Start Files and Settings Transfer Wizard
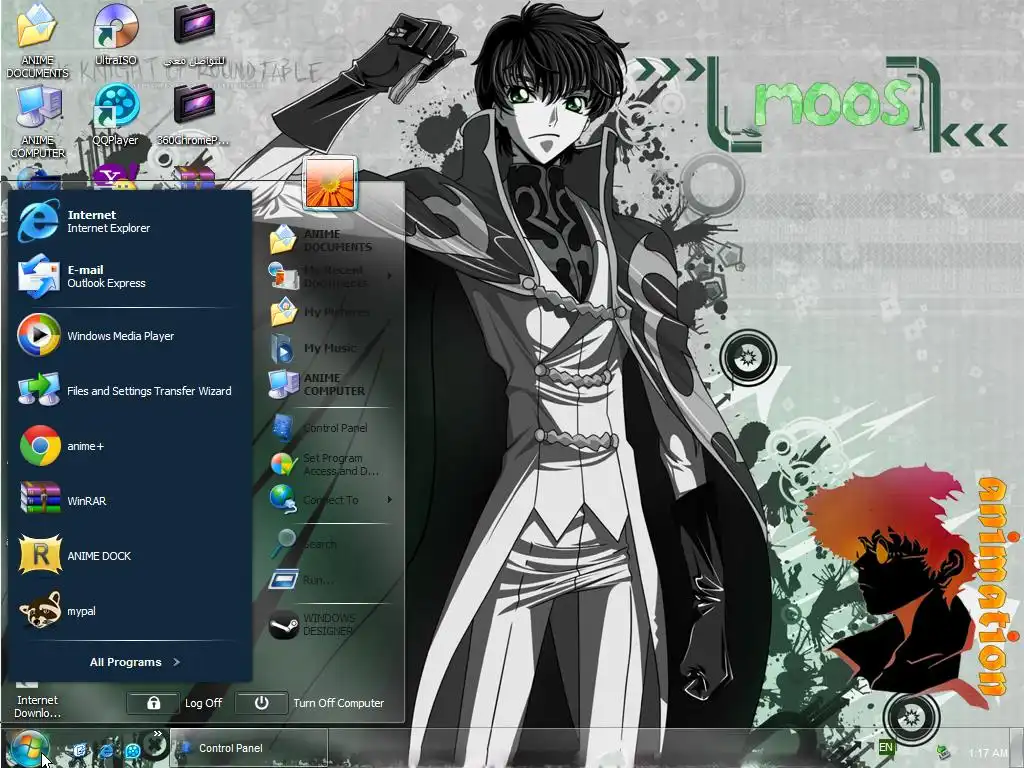1024x768 pixels. point(129,391)
